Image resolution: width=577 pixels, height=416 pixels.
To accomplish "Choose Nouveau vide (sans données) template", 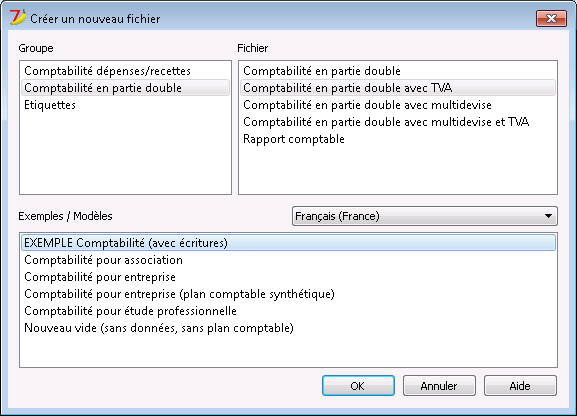I will tap(288, 328).
